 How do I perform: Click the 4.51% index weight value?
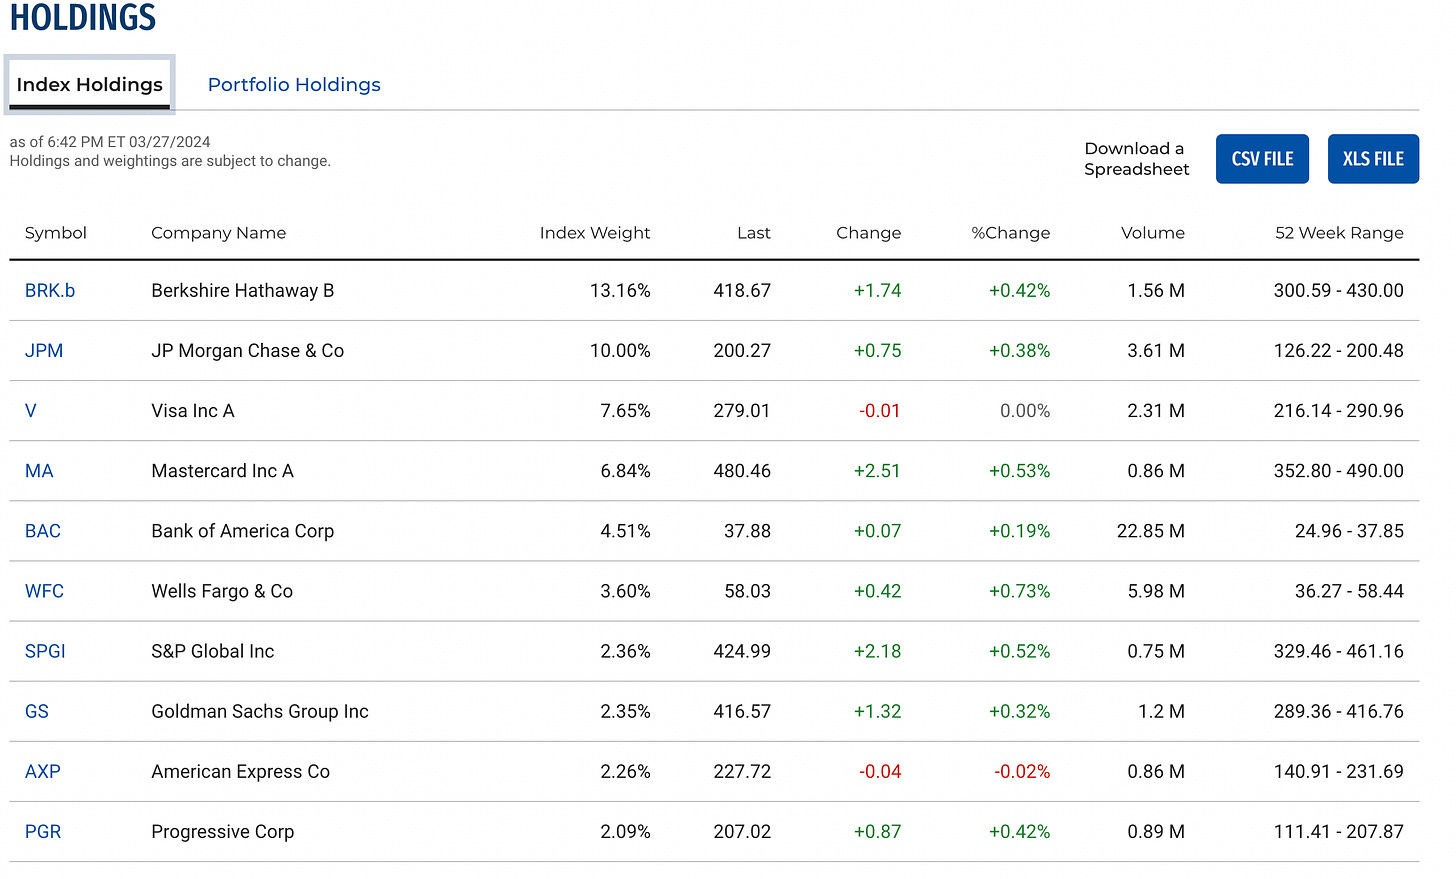[626, 531]
